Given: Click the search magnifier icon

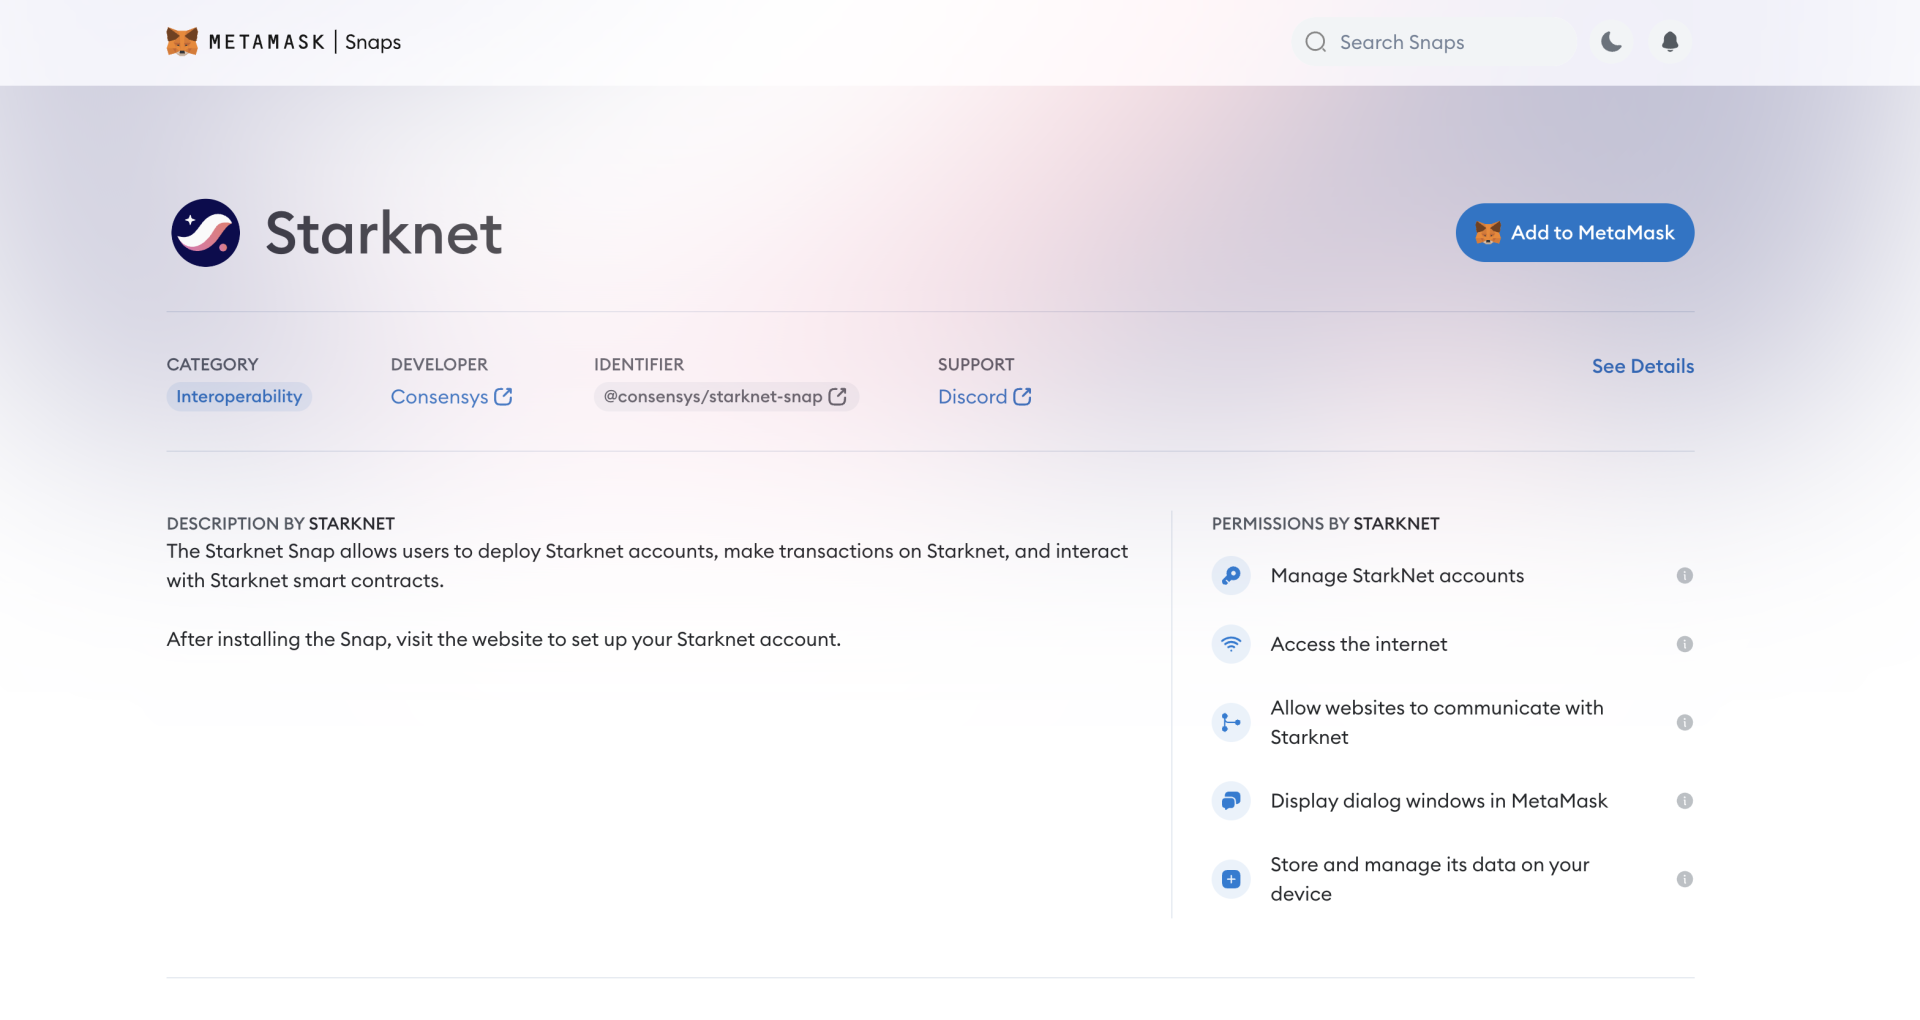Looking at the screenshot, I should [1316, 42].
